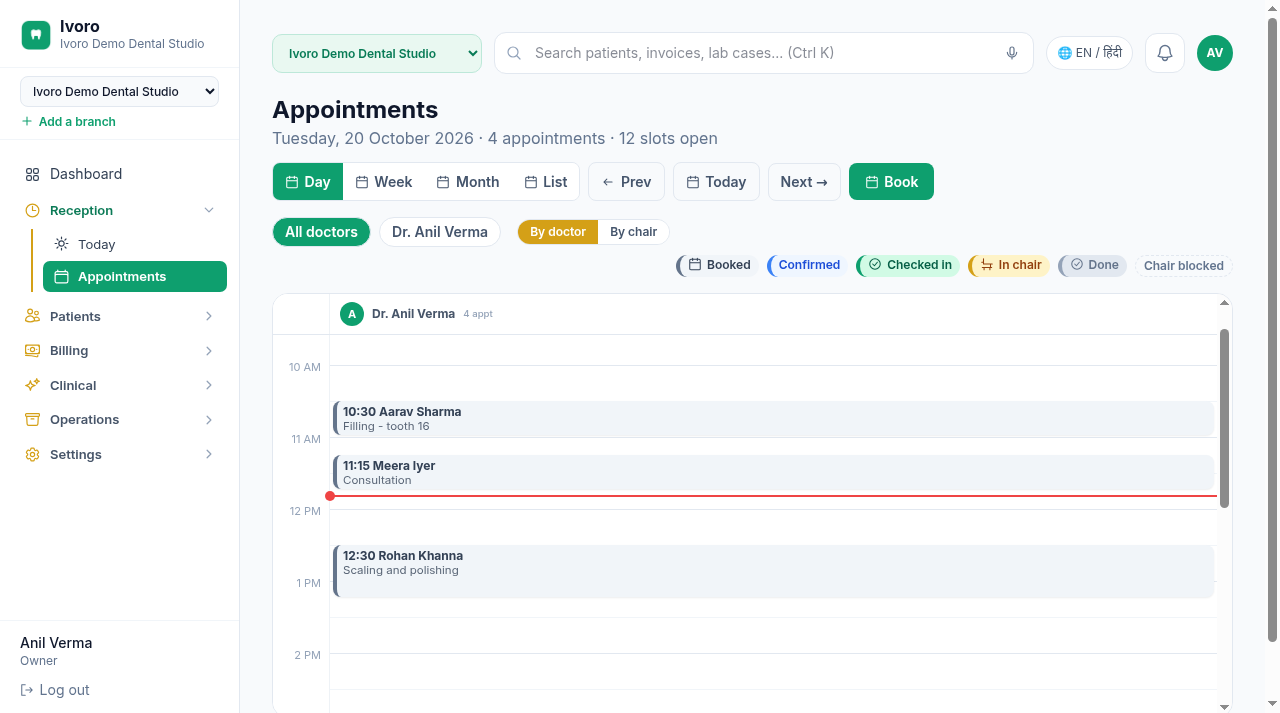Switch to Day view

(308, 182)
